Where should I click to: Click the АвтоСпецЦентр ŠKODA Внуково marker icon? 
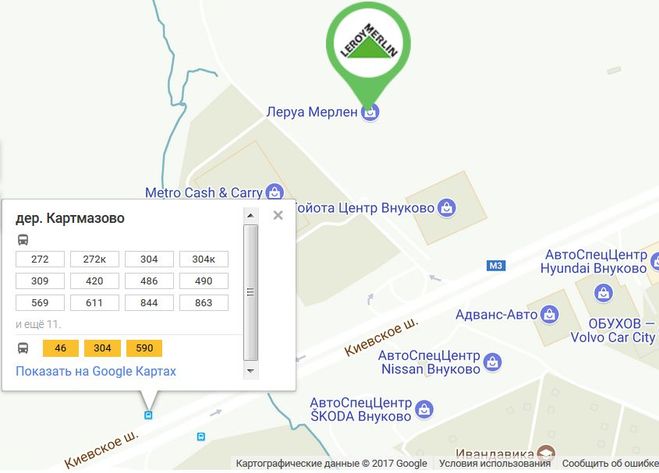tap(424, 409)
